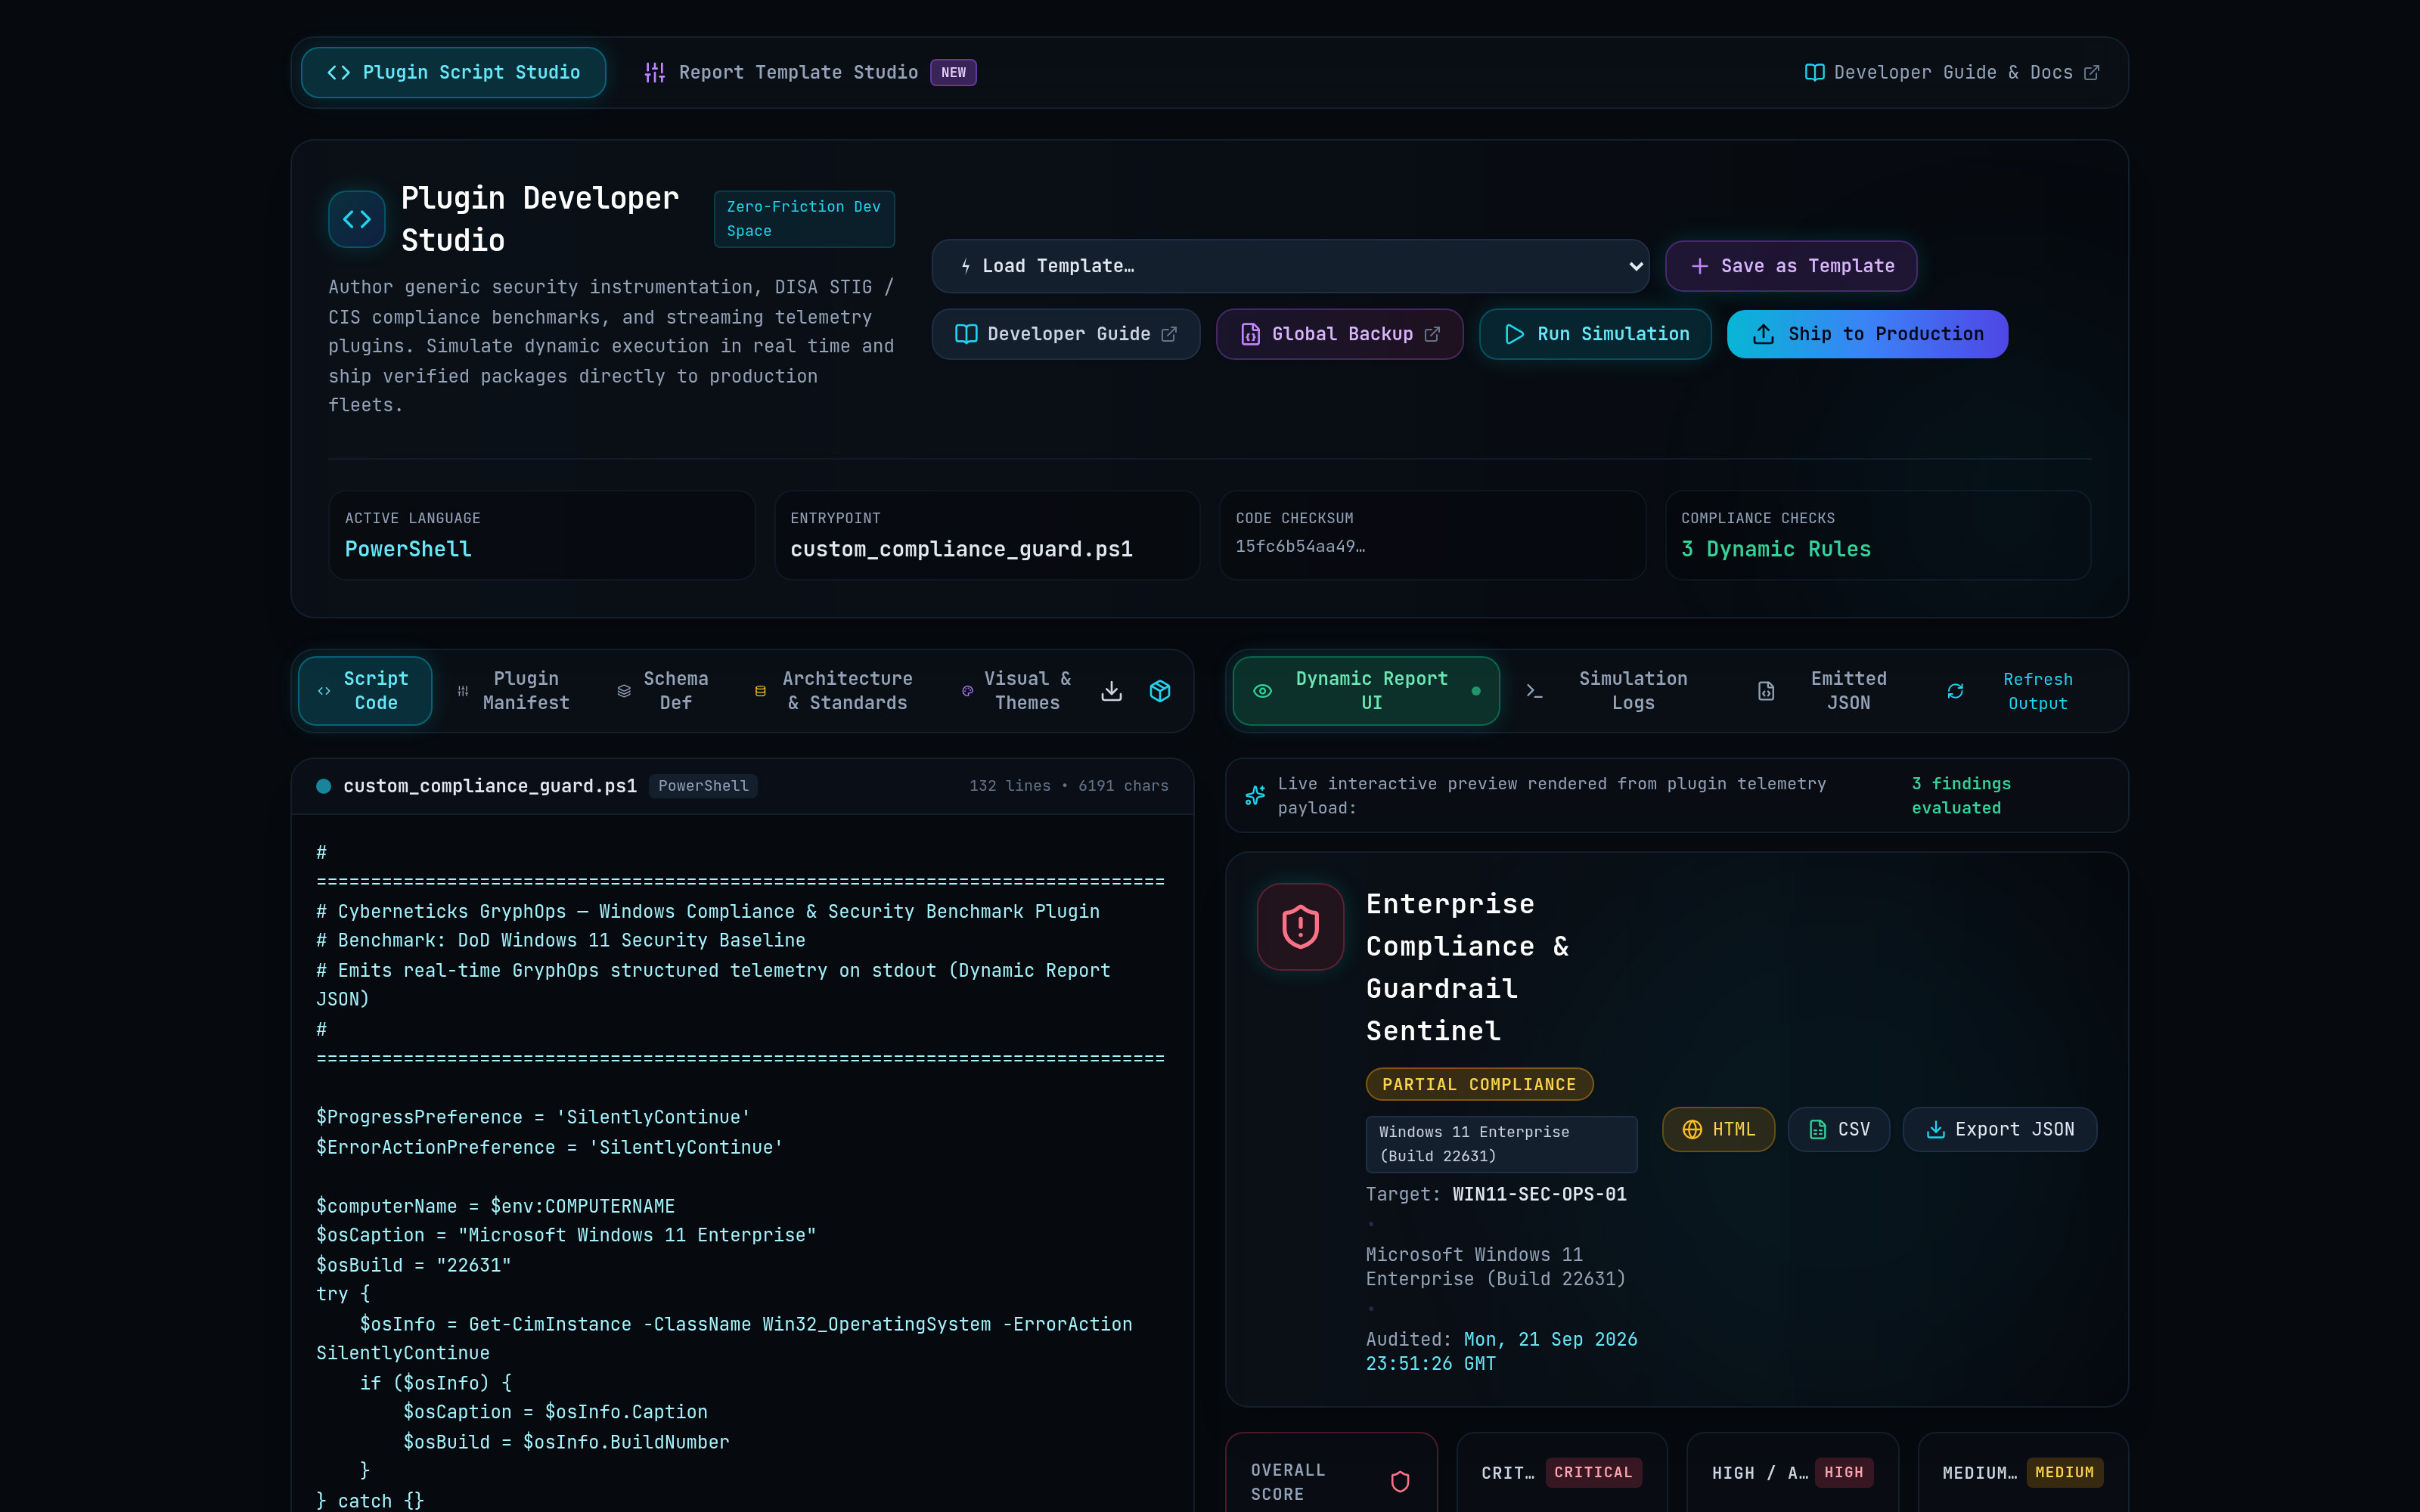Ship plugin to production
The height and width of the screenshot is (1512, 2420).
click(x=1867, y=334)
